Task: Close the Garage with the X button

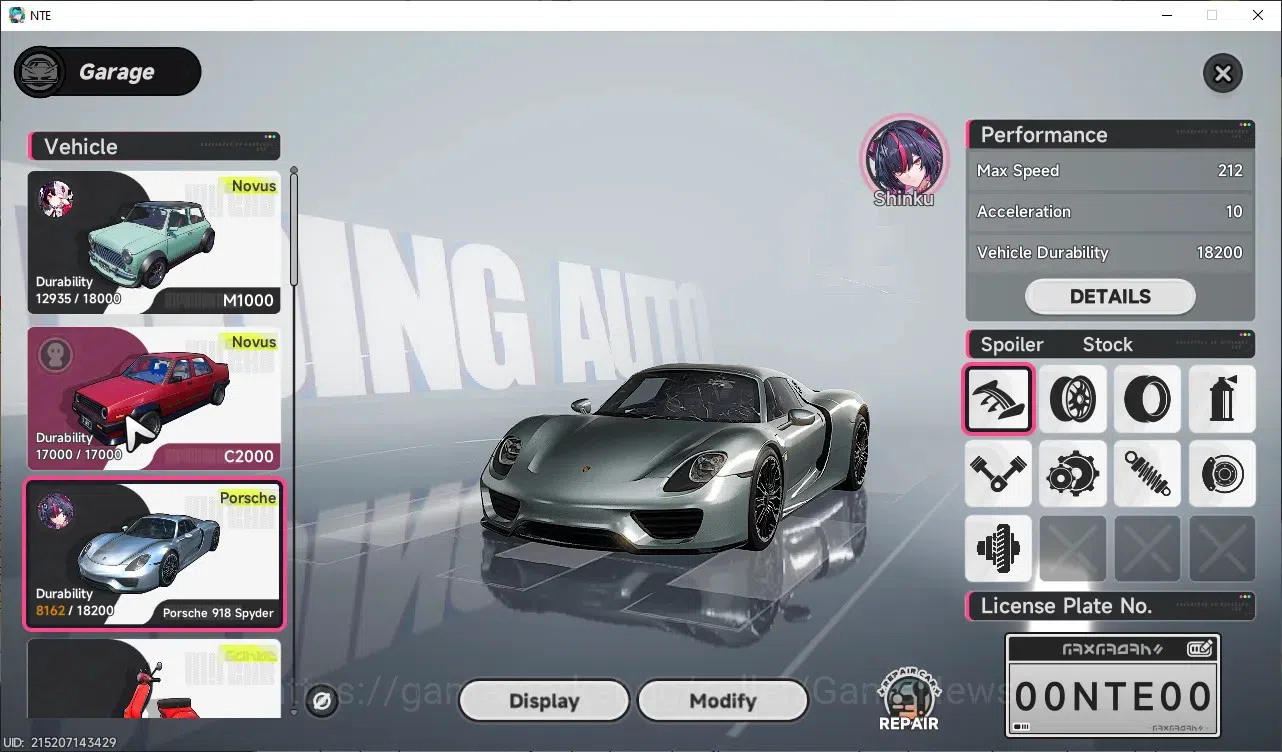Action: click(1222, 73)
